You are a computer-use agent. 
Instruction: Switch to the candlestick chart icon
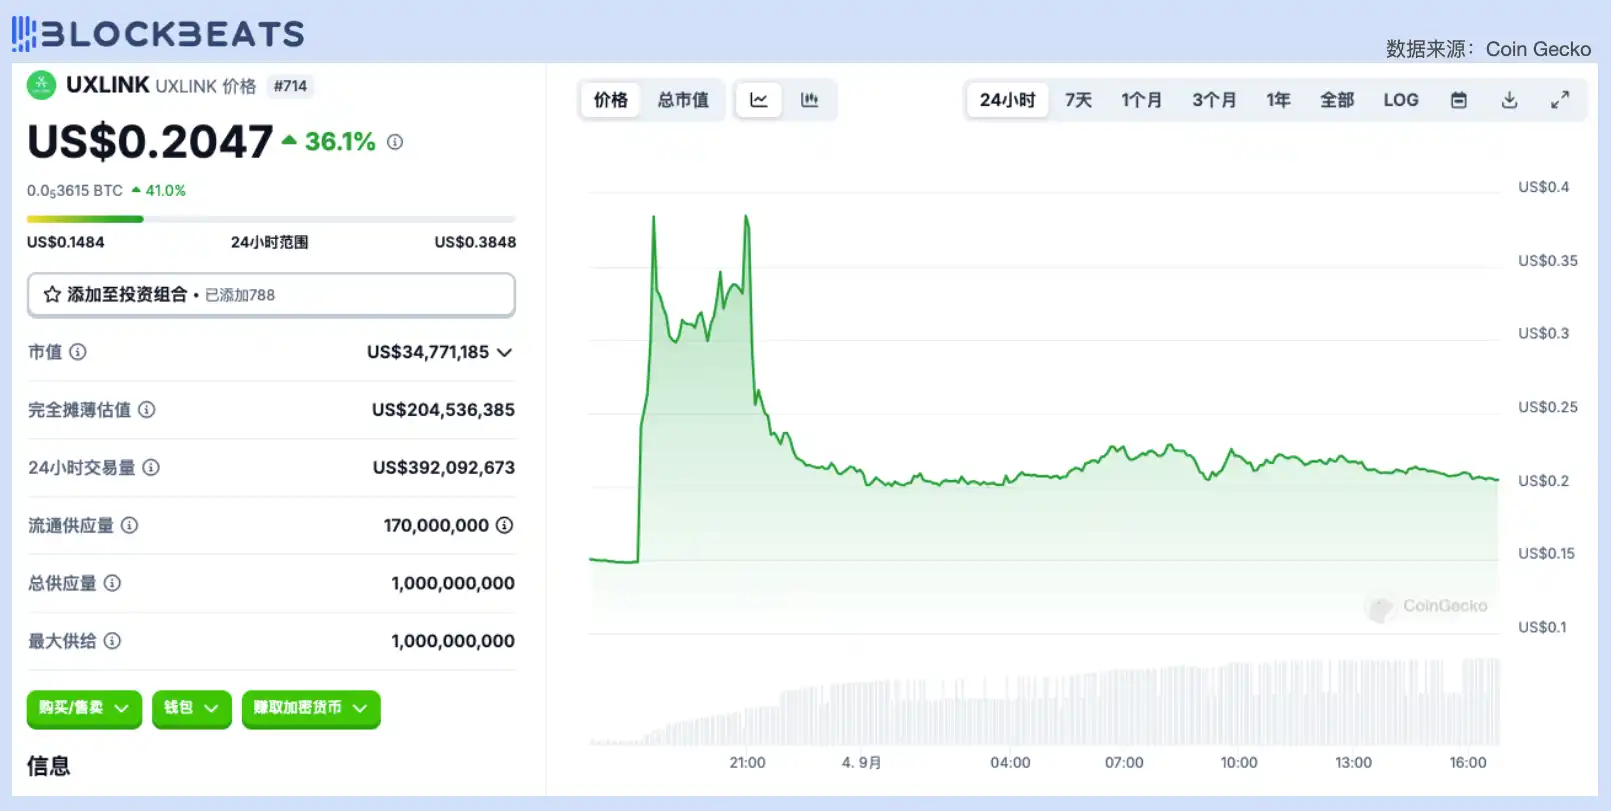[809, 100]
